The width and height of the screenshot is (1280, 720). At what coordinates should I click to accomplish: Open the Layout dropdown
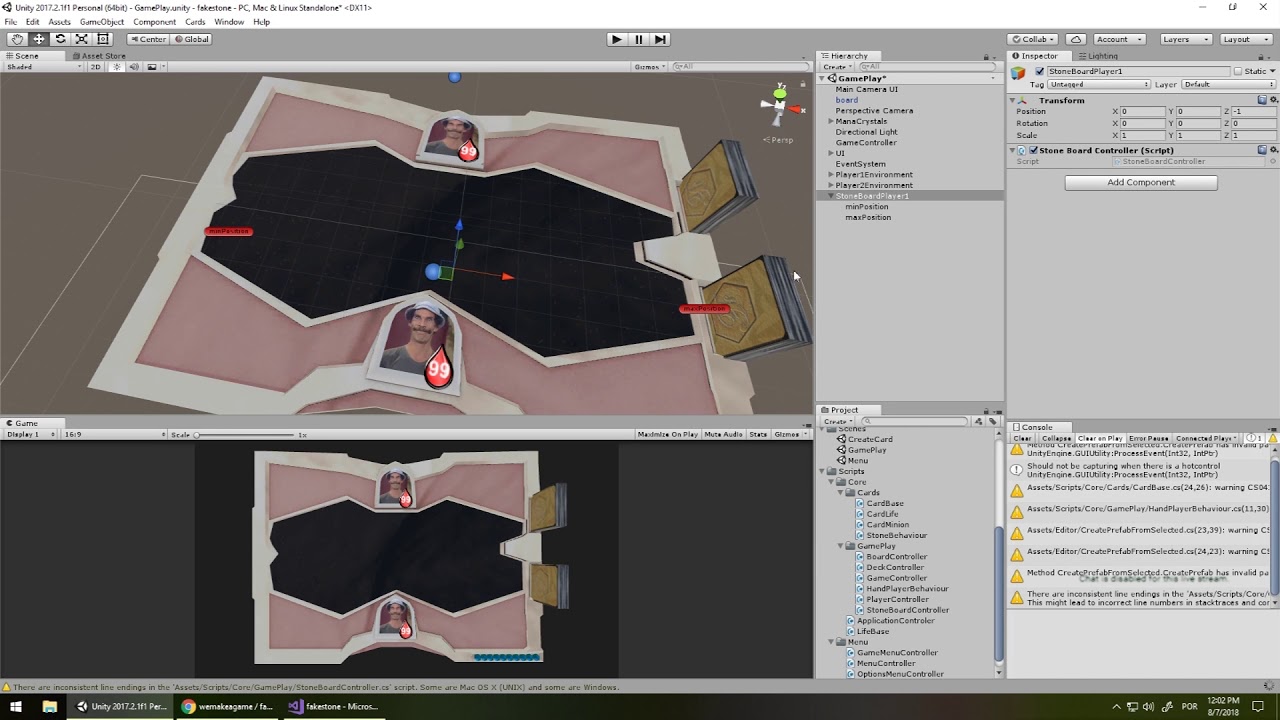point(1245,39)
